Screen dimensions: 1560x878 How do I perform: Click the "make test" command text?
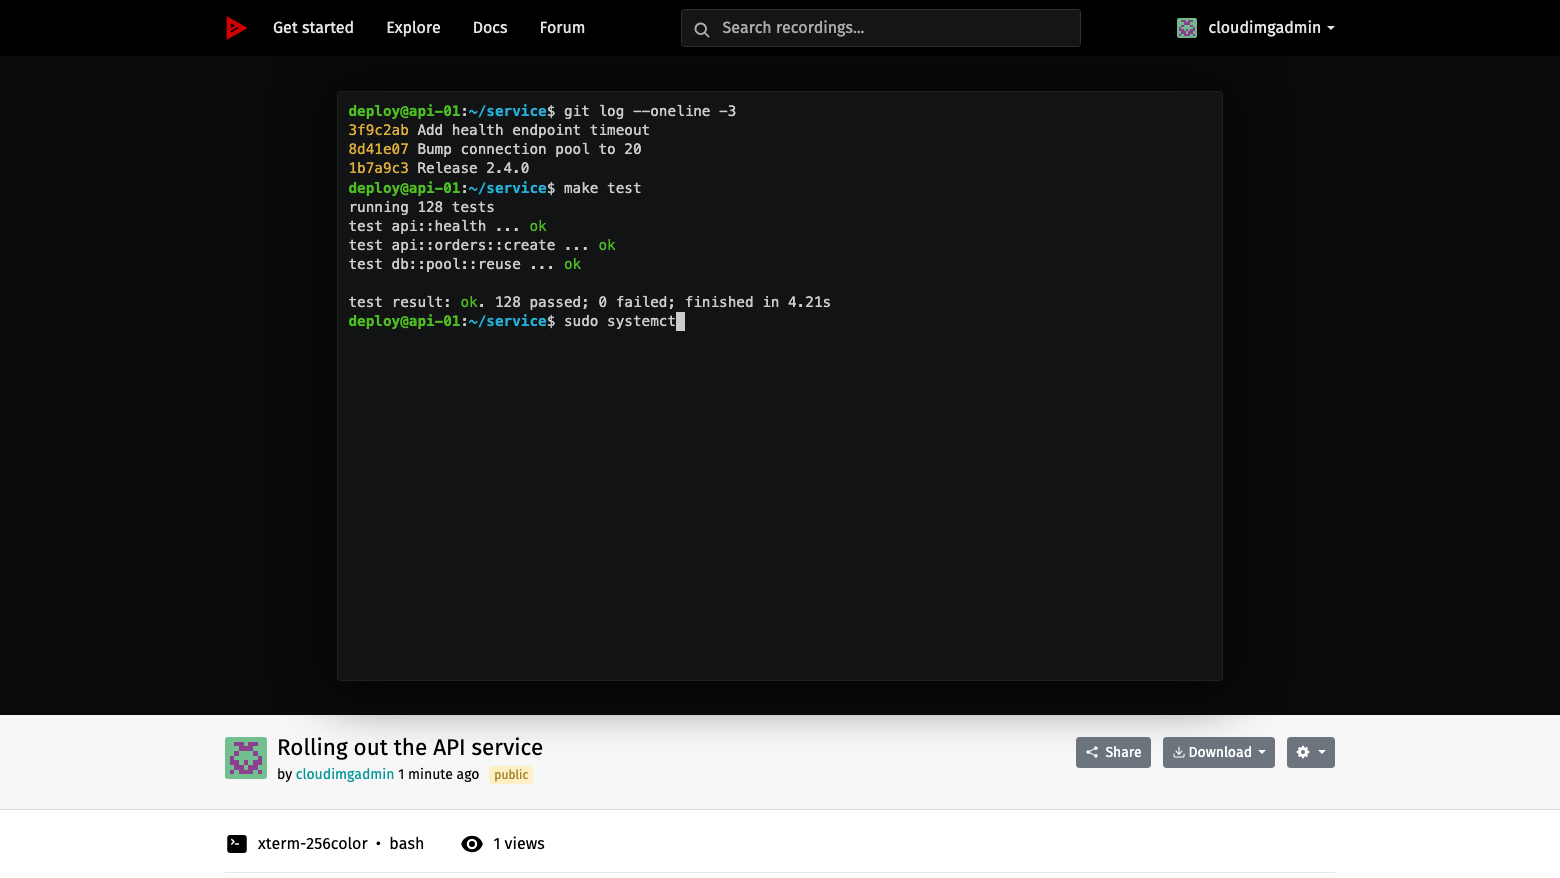603,188
